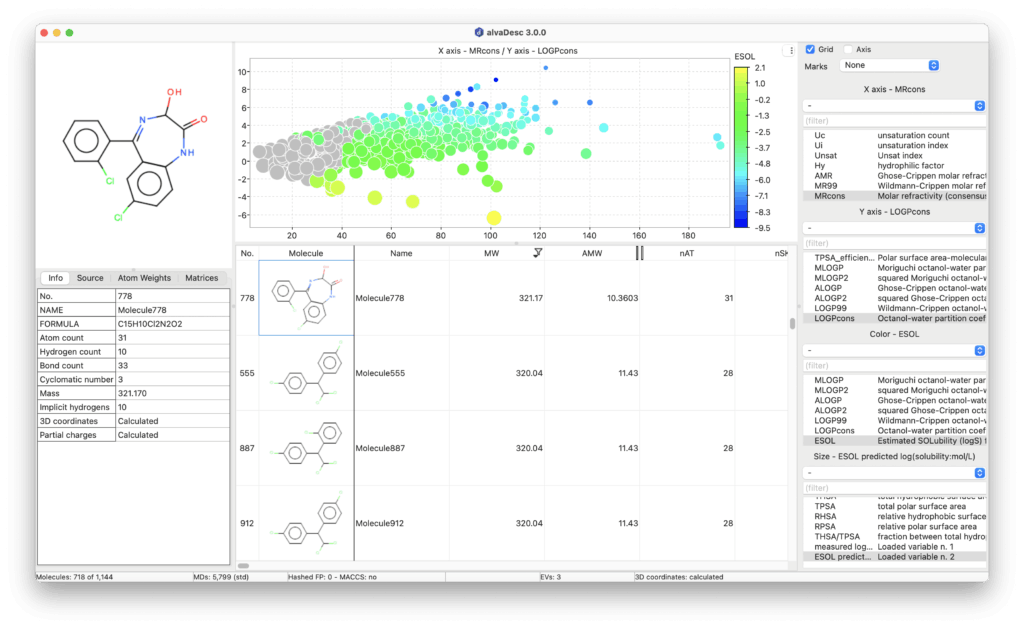Expand the X axis category dropdown

[896, 106]
